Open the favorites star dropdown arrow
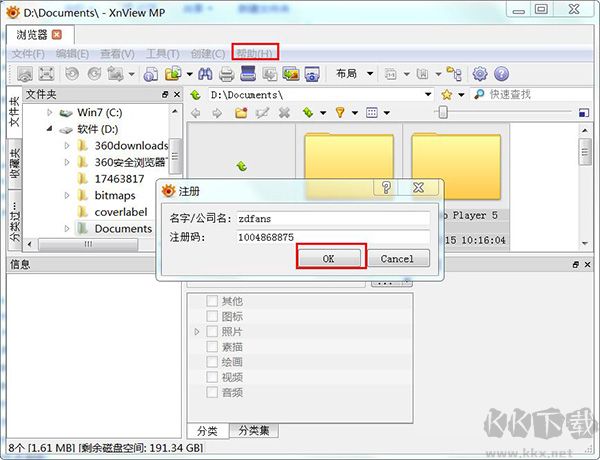 (x=461, y=95)
